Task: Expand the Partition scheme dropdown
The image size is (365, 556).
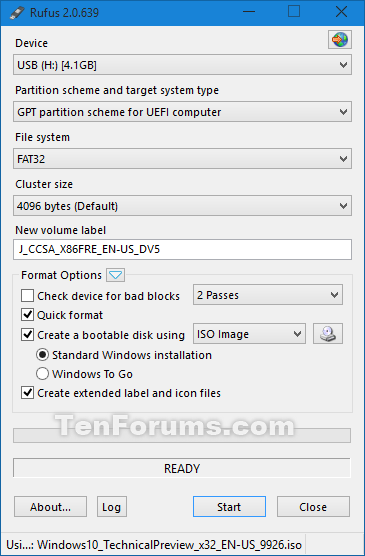Action: coord(182,112)
